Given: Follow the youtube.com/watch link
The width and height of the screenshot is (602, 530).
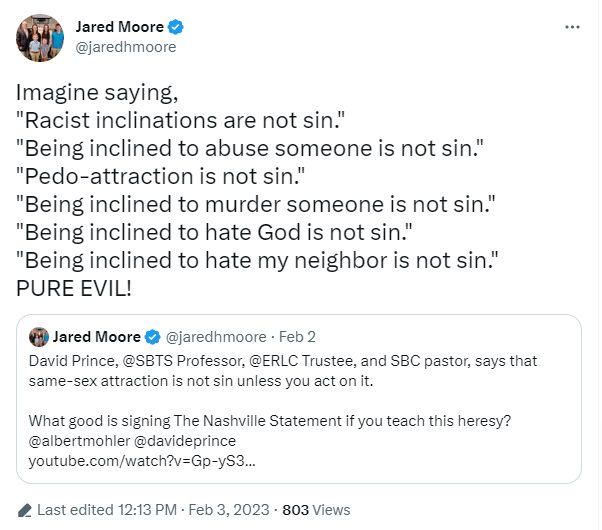Looking at the screenshot, I should [142, 461].
